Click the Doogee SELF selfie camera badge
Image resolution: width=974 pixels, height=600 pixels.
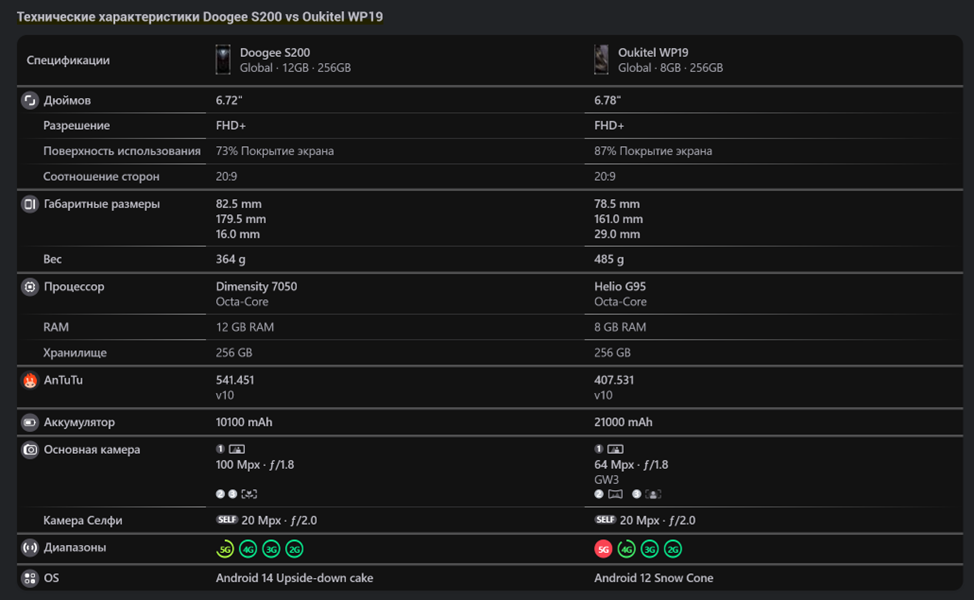226,520
